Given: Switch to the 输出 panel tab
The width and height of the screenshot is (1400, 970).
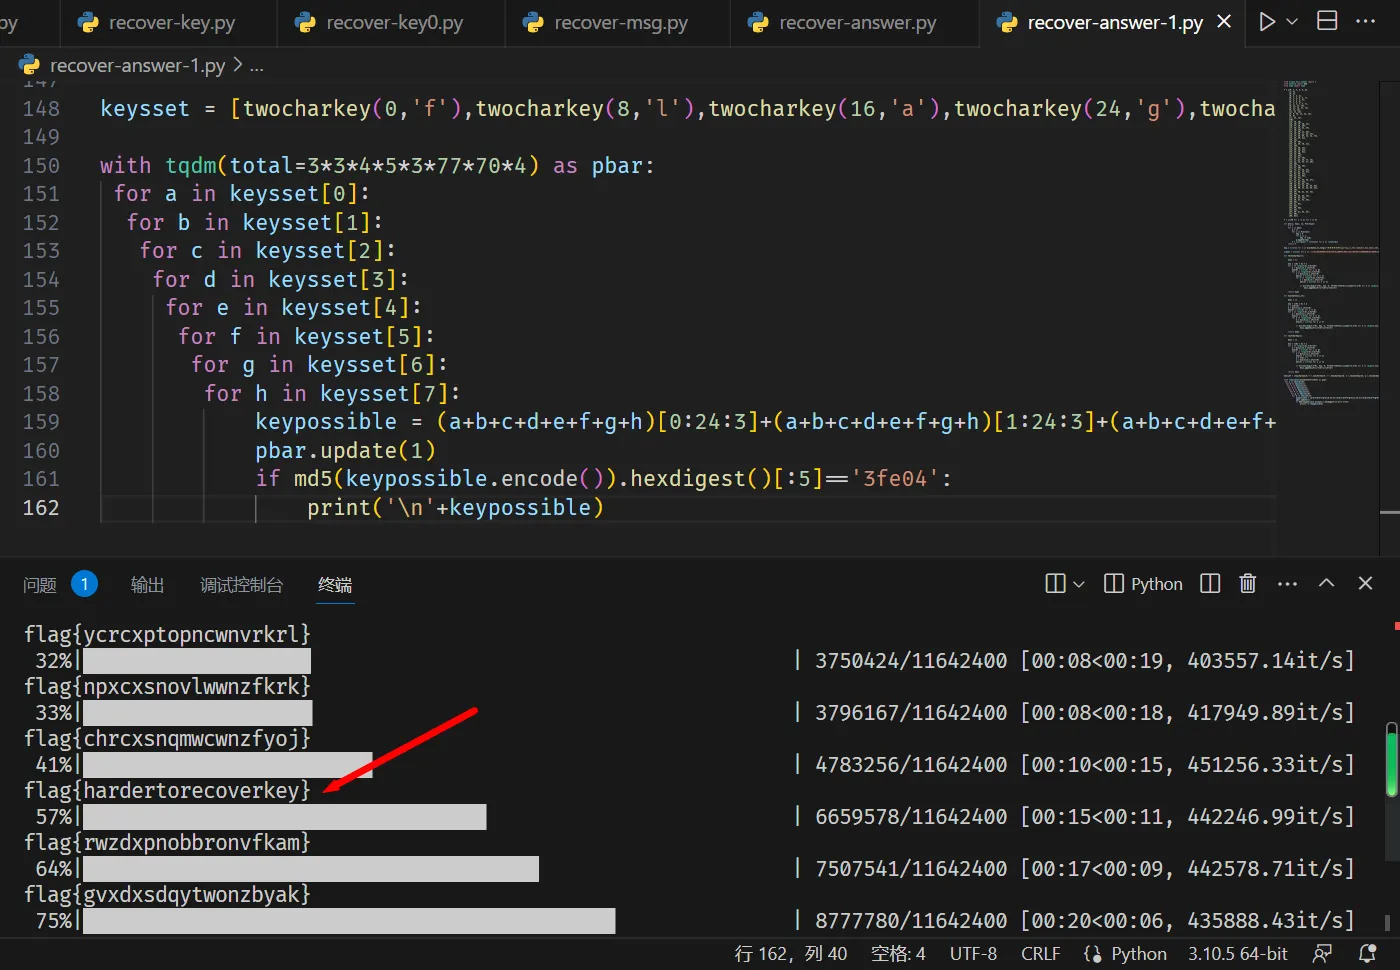Looking at the screenshot, I should (x=147, y=585).
